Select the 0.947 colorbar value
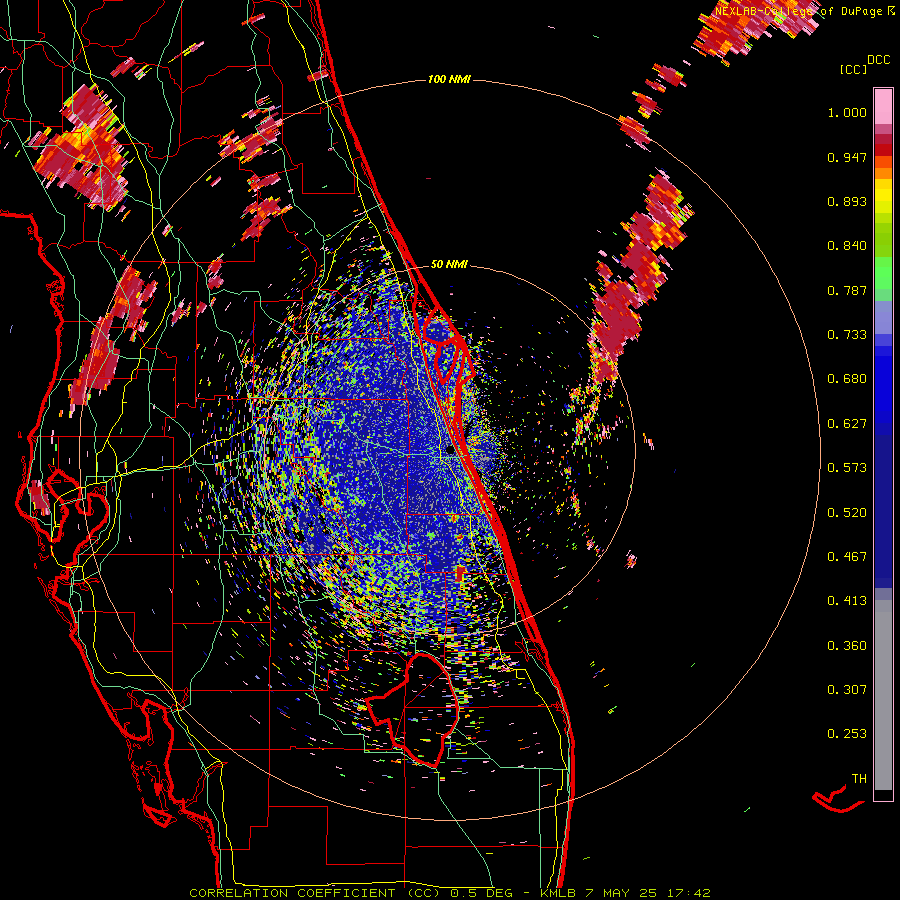Viewport: 900px width, 900px height. tap(847, 157)
